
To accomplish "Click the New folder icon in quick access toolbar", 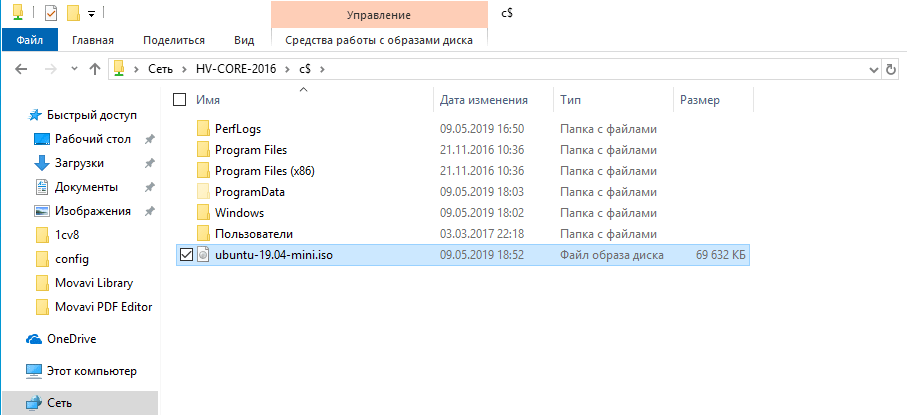I will click(73, 12).
